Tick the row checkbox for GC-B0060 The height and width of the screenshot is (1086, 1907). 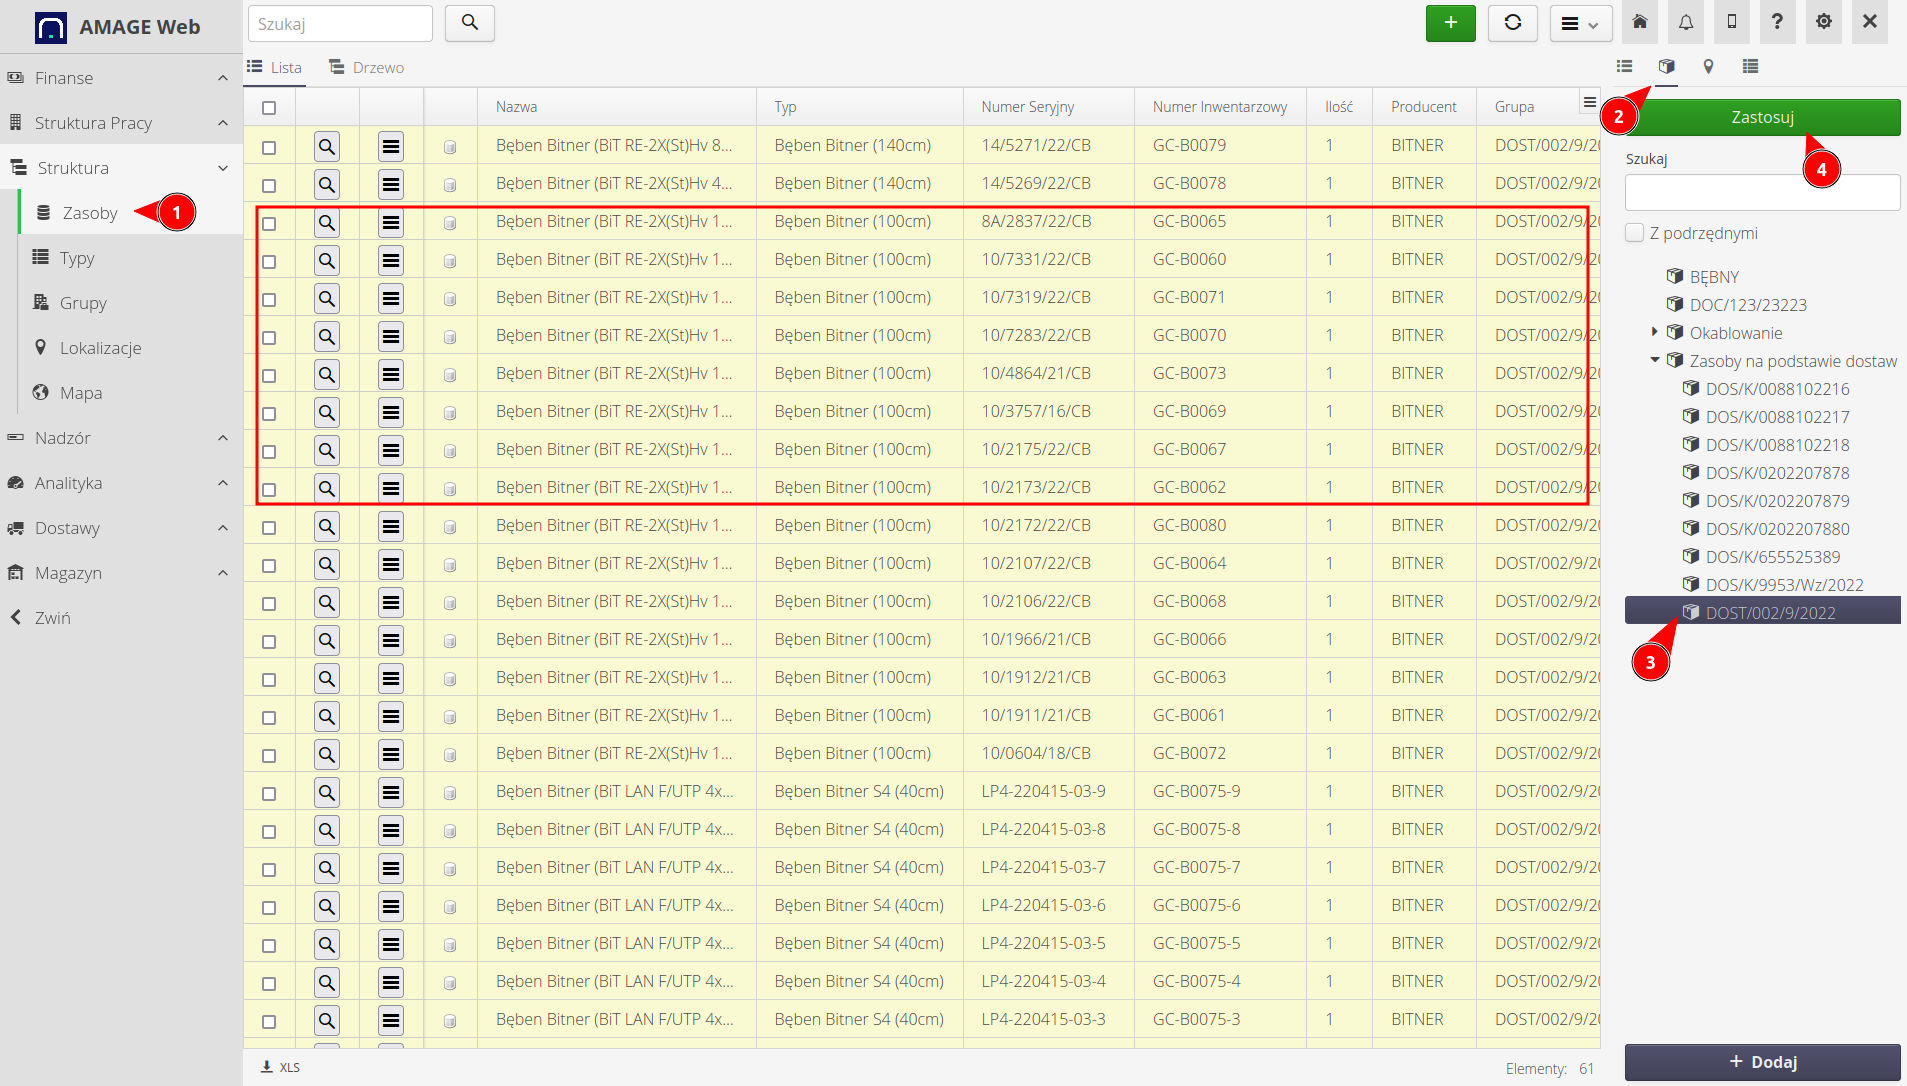(269, 261)
